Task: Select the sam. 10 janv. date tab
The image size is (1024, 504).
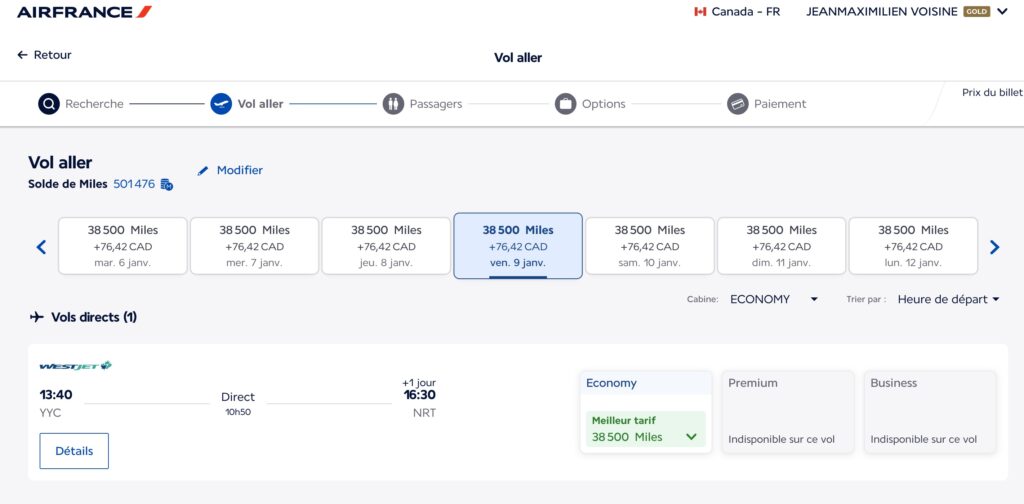Action: (650, 246)
